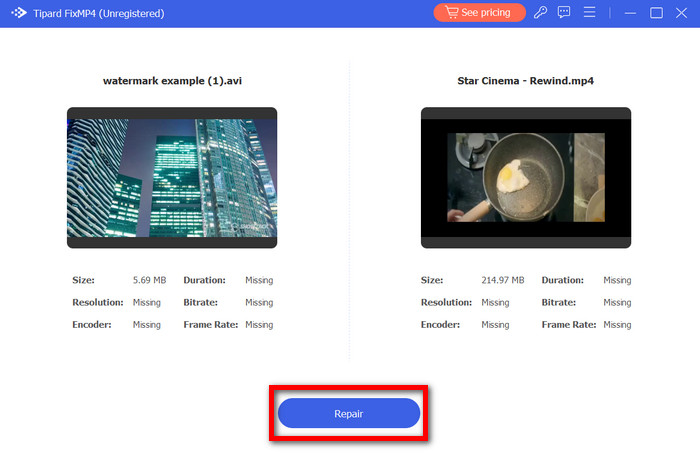Click the Tipard FixMP4 logo icon
The width and height of the screenshot is (700, 453).
click(18, 14)
